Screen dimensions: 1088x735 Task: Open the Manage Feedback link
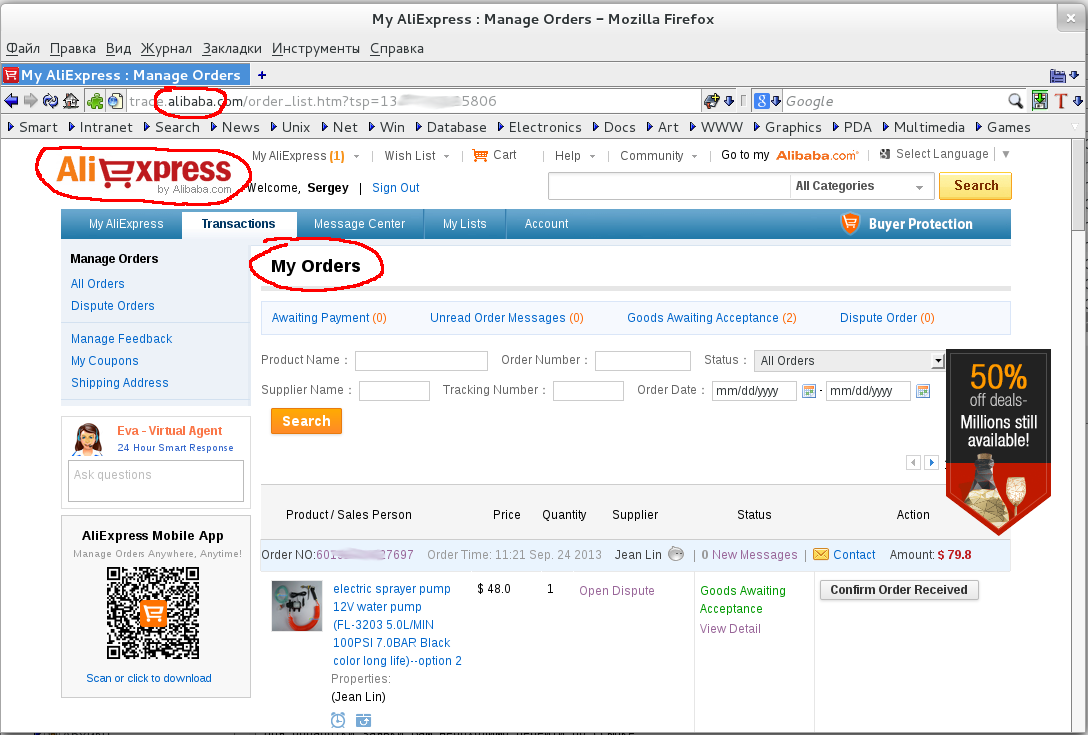(121, 339)
